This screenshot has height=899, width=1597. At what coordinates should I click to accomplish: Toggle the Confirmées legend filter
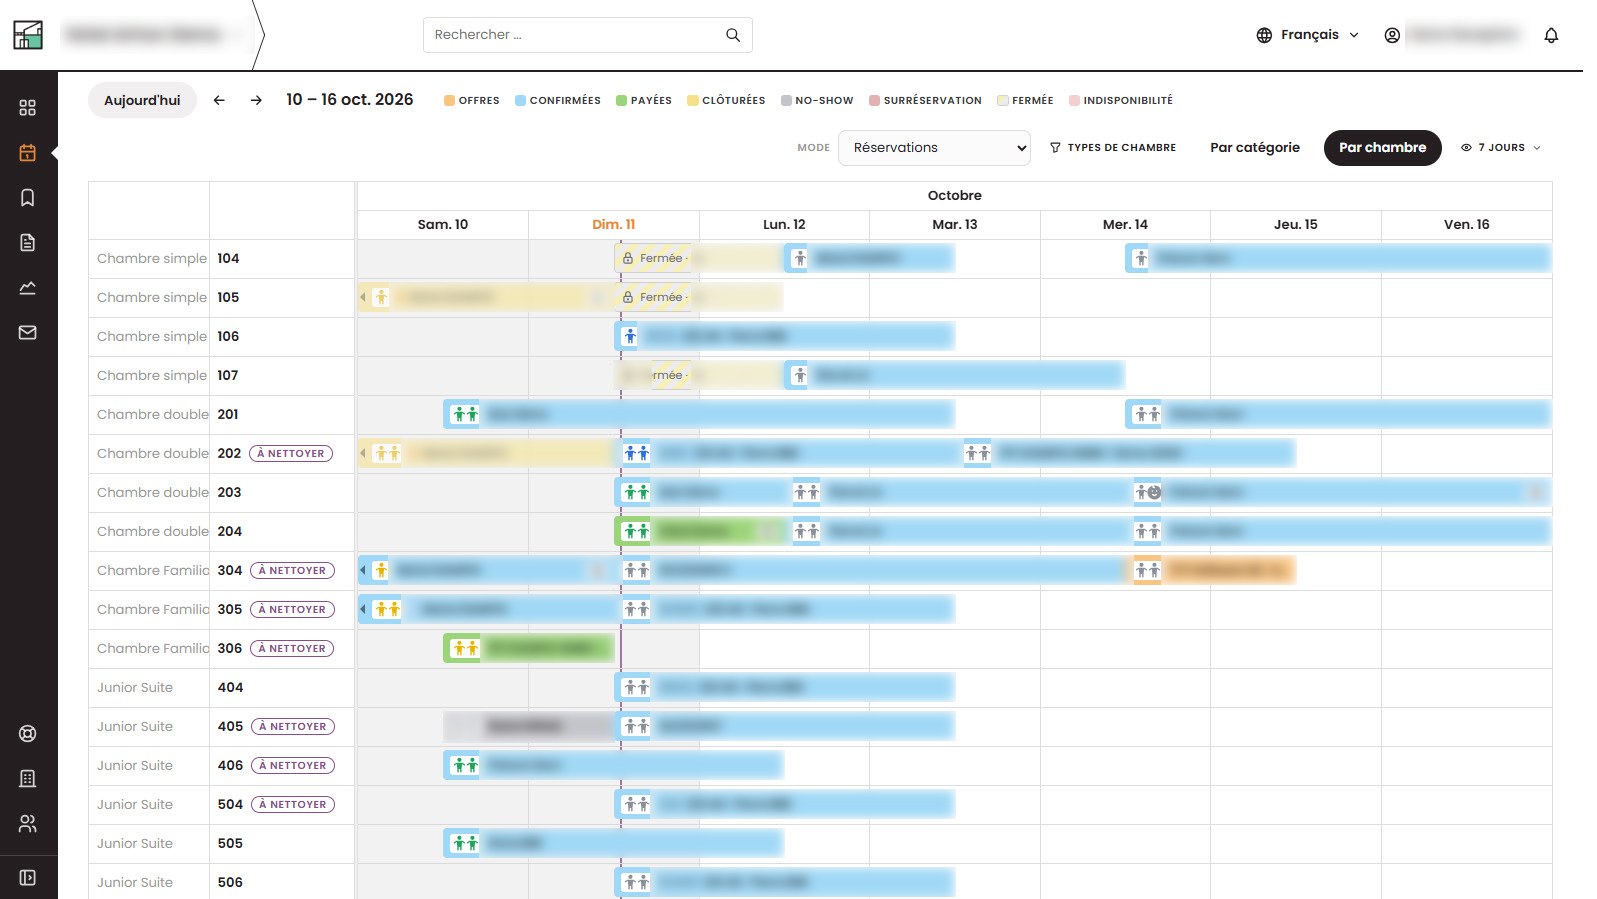pos(558,101)
